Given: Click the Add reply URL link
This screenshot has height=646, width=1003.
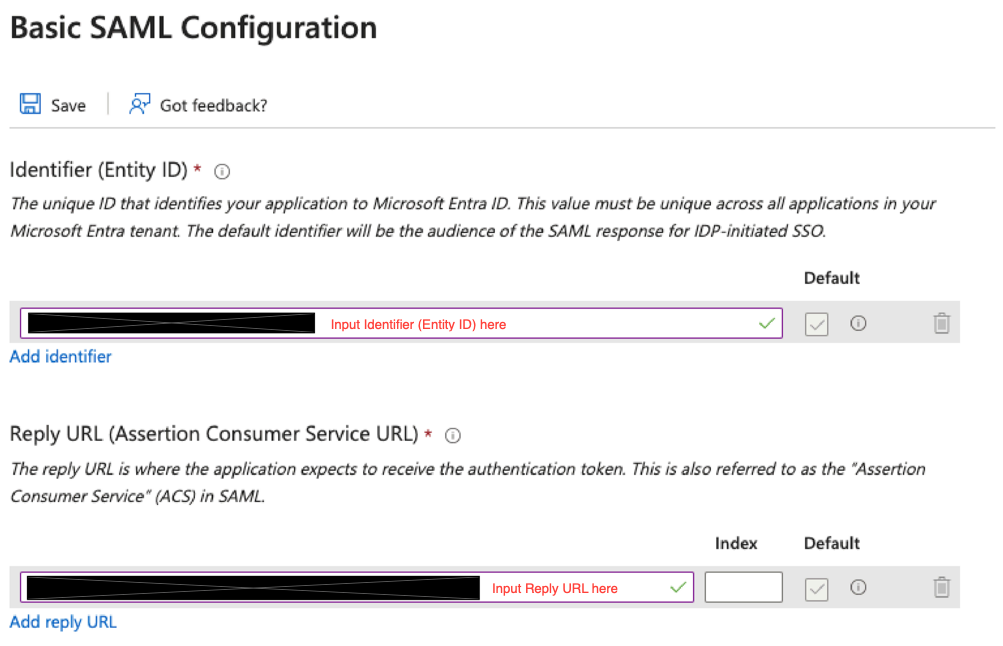Looking at the screenshot, I should (x=63, y=622).
